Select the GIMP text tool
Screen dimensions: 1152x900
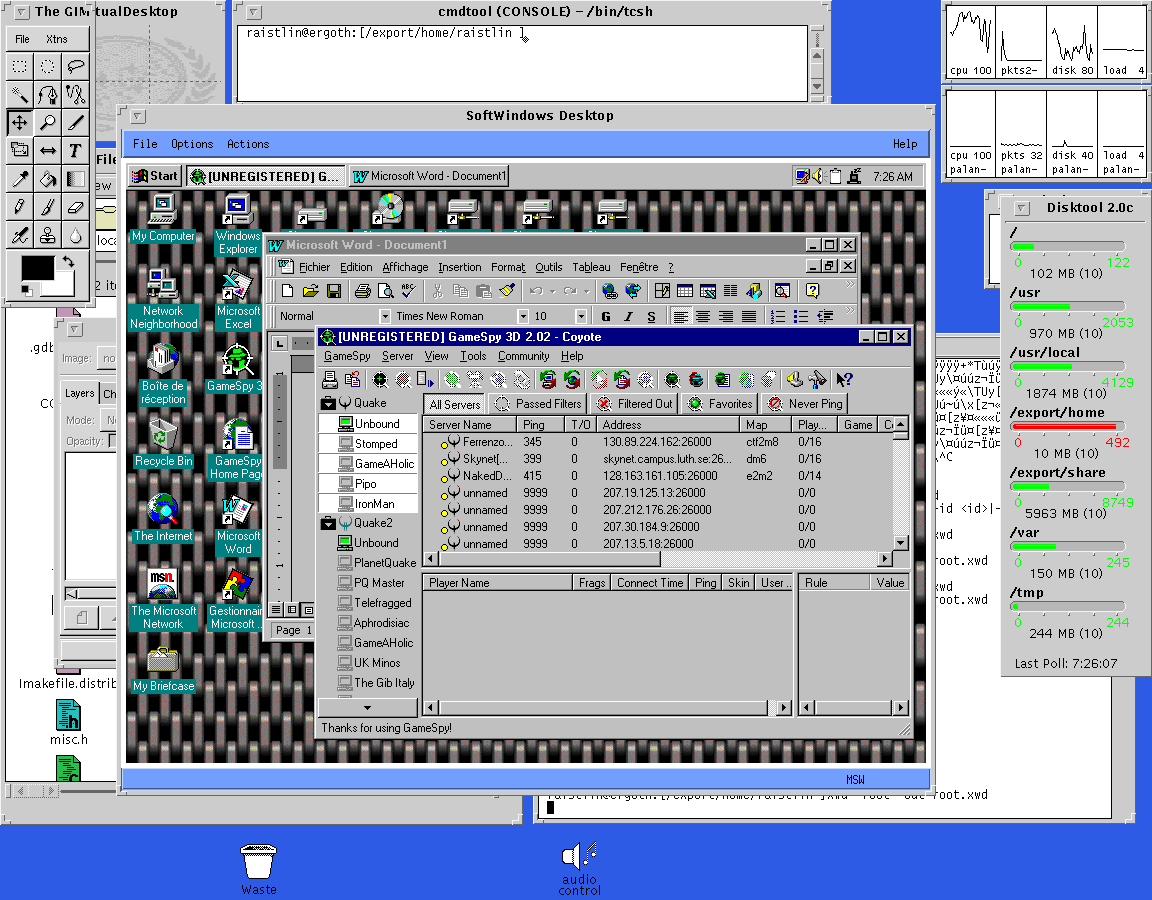[75, 150]
